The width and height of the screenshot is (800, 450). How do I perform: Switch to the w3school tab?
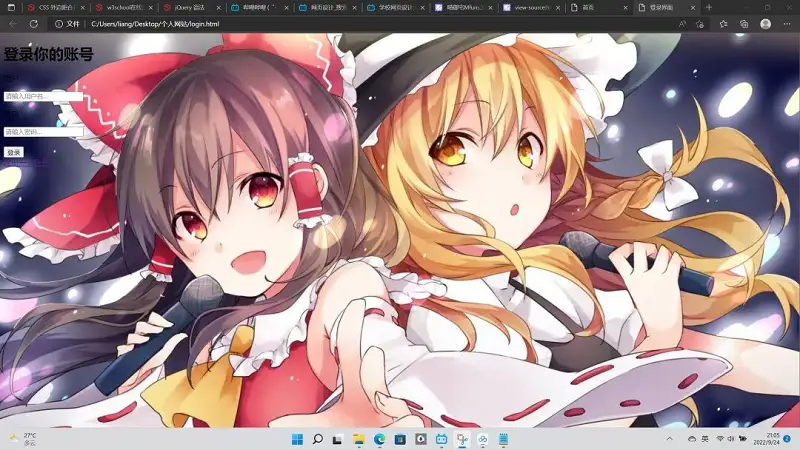click(x=122, y=8)
